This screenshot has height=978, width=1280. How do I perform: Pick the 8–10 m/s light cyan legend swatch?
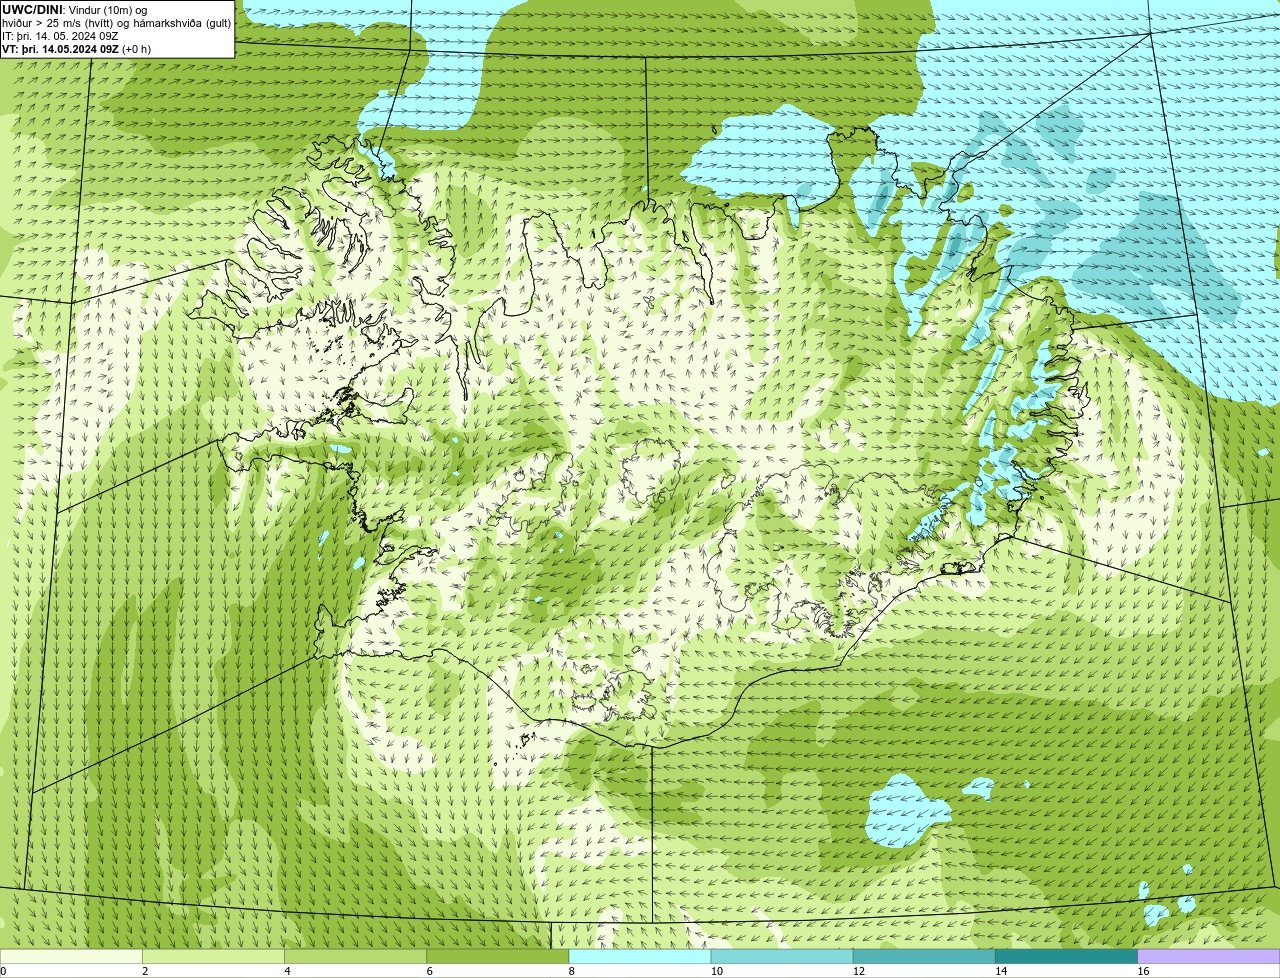(x=640, y=956)
